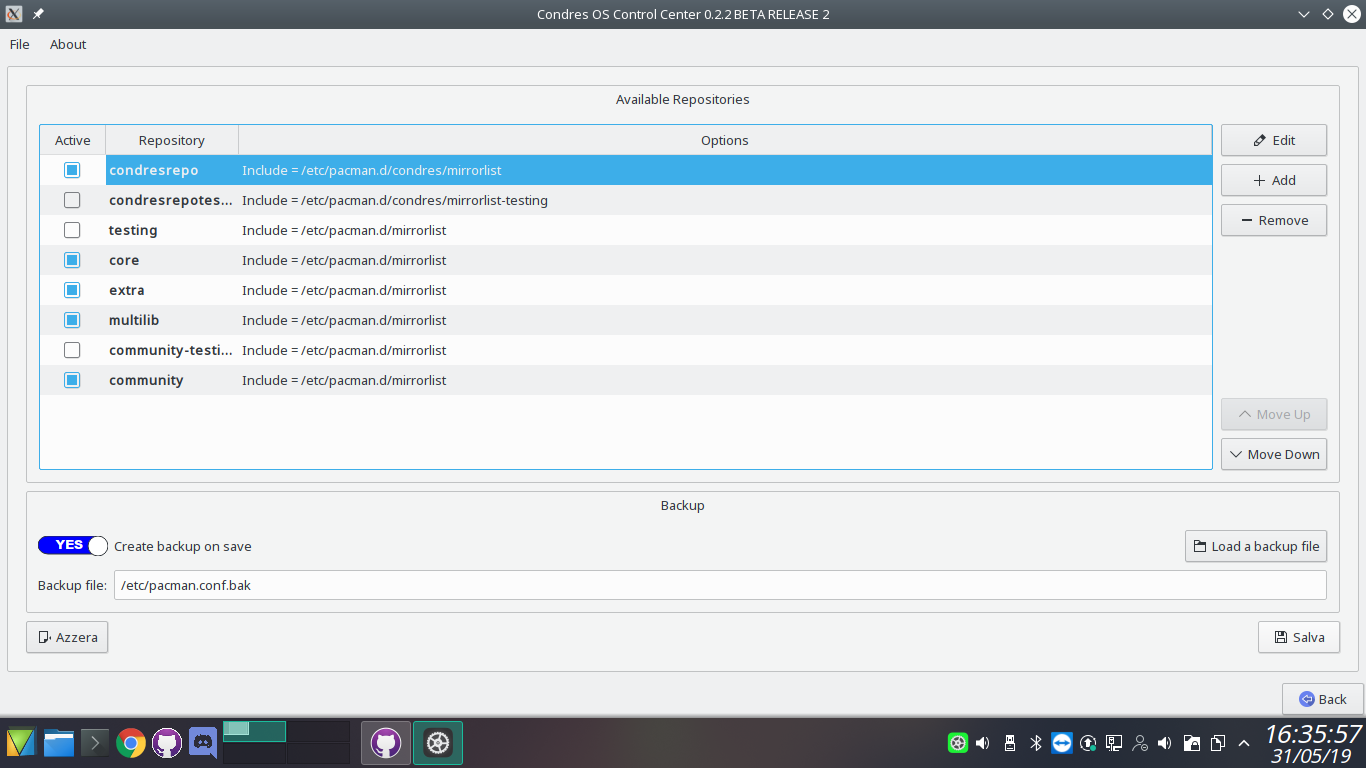Click the Load a backup file button
The height and width of the screenshot is (768, 1366).
[x=1255, y=546]
